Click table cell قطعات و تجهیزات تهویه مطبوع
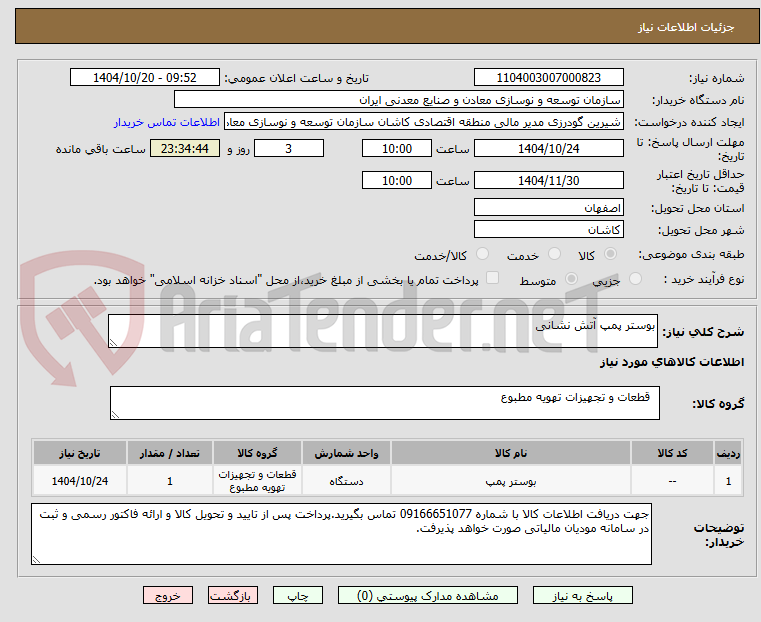 click(257, 481)
